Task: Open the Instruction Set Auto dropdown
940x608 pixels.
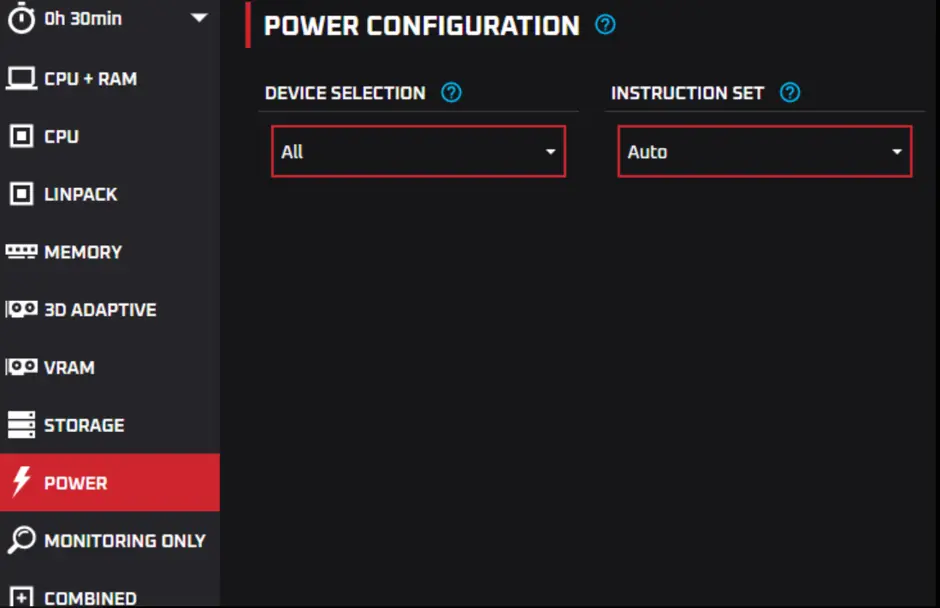Action: (x=764, y=151)
